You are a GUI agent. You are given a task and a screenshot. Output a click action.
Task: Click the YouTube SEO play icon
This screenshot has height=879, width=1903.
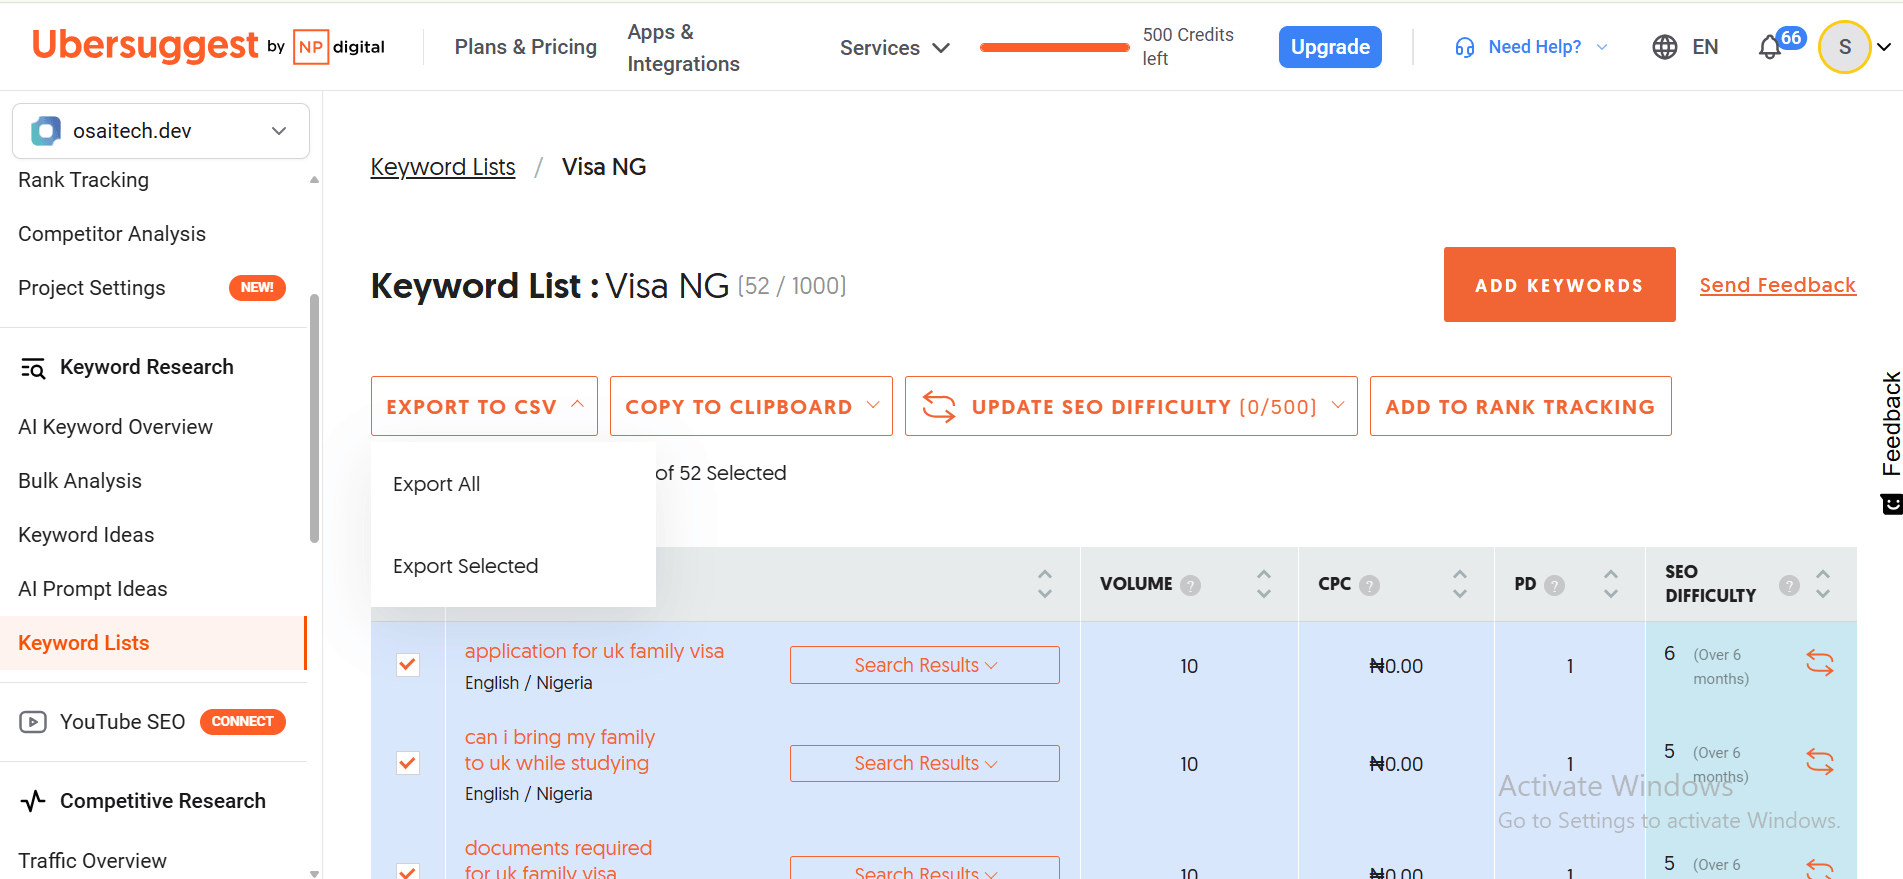pyautogui.click(x=33, y=722)
